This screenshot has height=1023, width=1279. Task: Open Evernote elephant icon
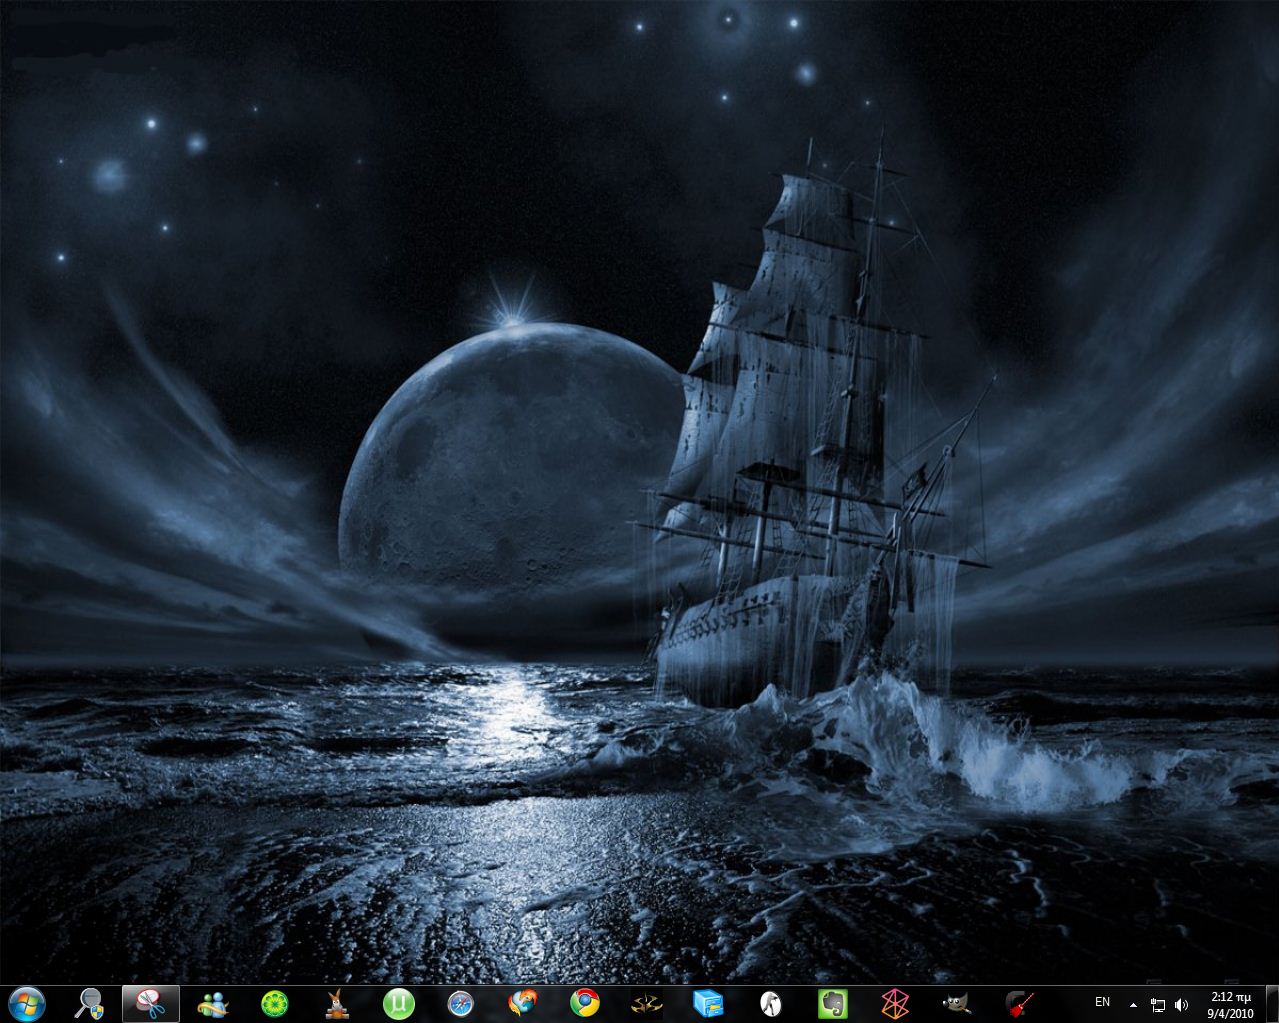(x=832, y=1003)
